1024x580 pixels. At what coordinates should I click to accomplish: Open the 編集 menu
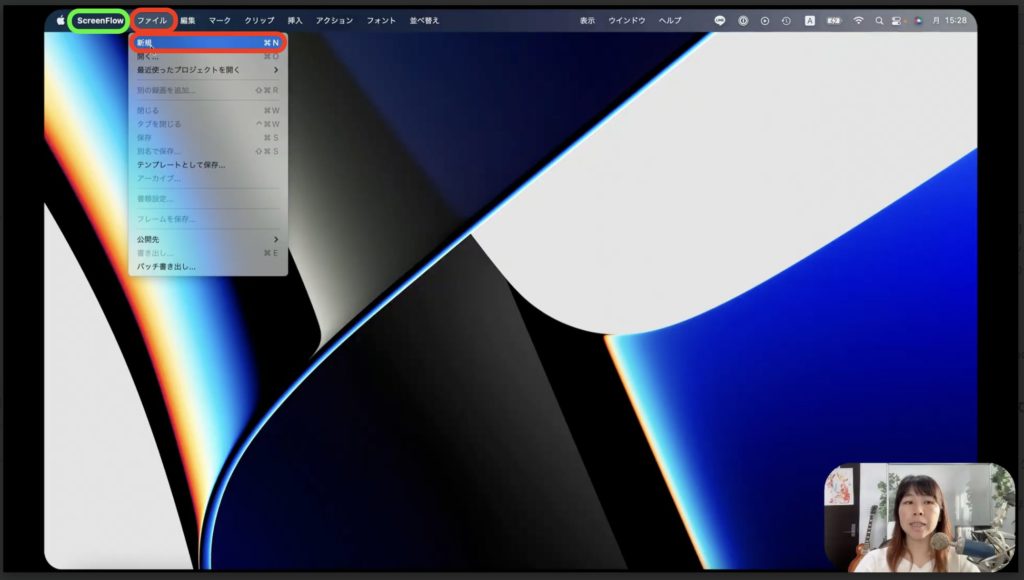click(188, 20)
